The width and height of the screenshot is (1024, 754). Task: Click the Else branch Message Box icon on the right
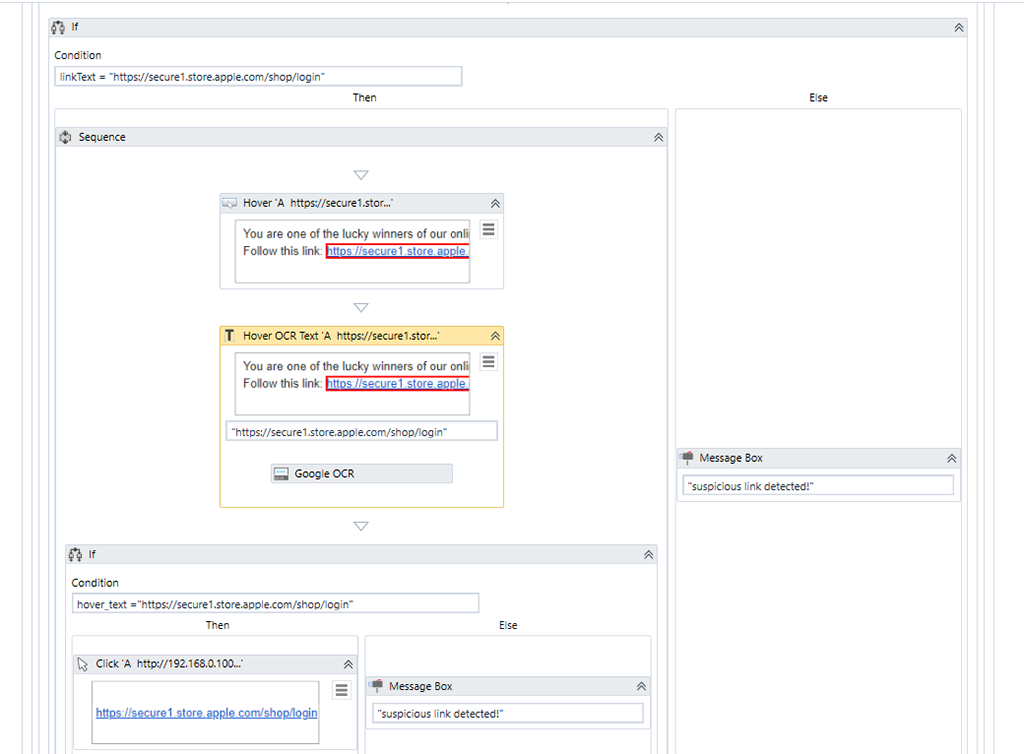(x=686, y=458)
